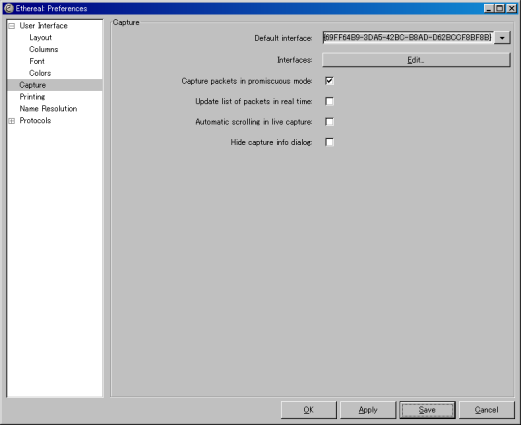The width and height of the screenshot is (521, 425).
Task: Click the 'Hide capture info dialog:' label
Action: 271,142
